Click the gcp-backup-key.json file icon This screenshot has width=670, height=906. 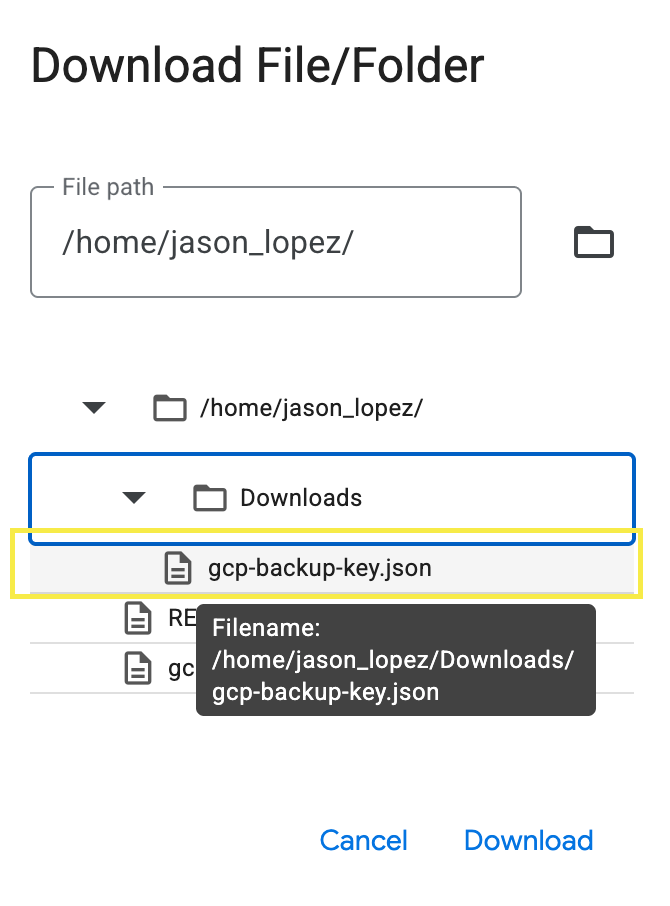click(x=178, y=569)
